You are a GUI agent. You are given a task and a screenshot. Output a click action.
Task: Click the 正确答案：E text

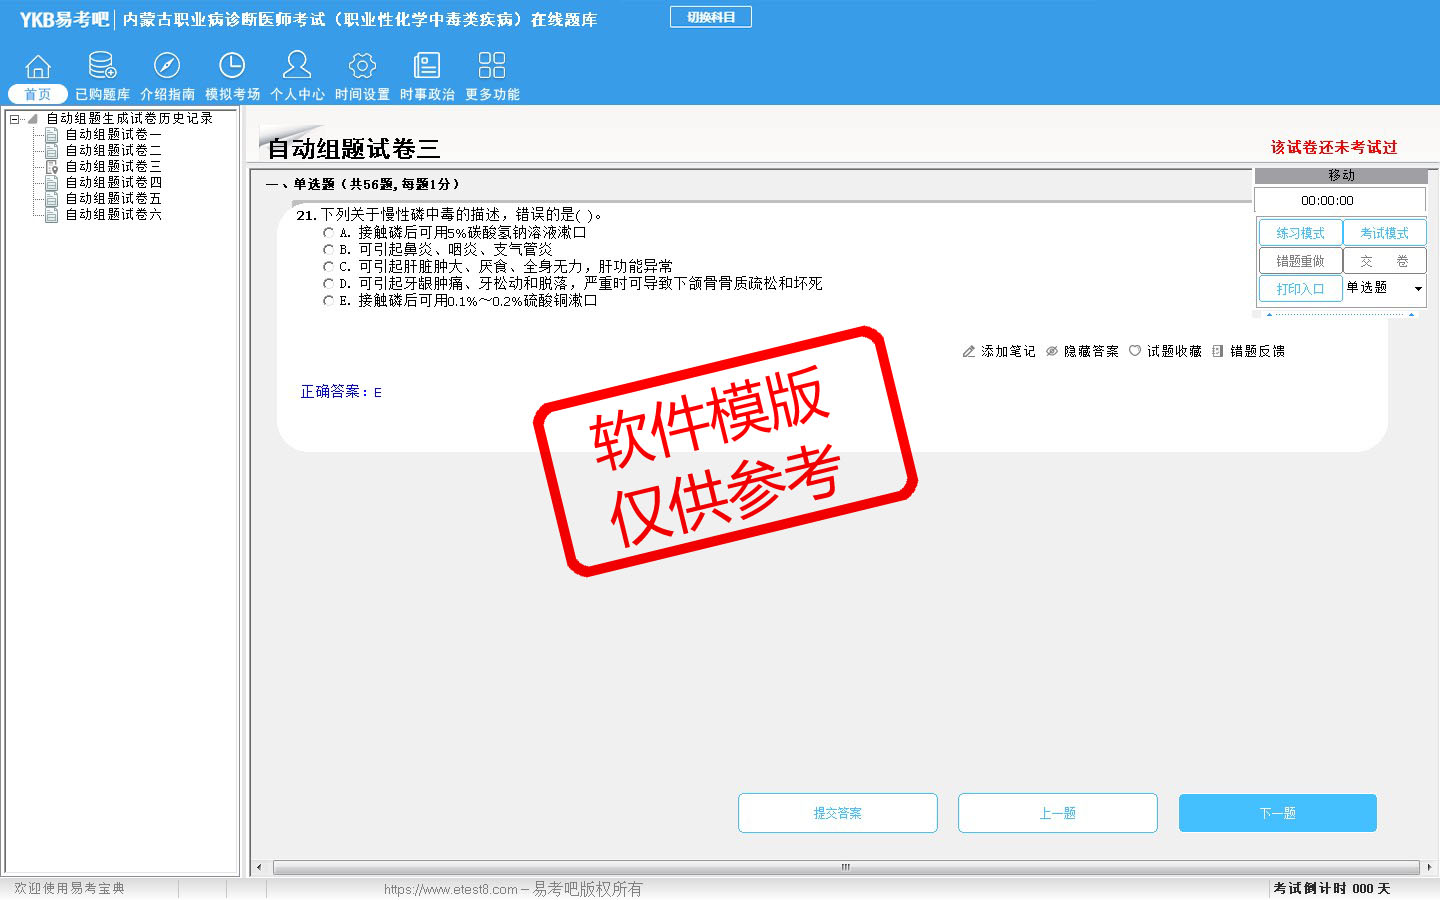pyautogui.click(x=341, y=392)
